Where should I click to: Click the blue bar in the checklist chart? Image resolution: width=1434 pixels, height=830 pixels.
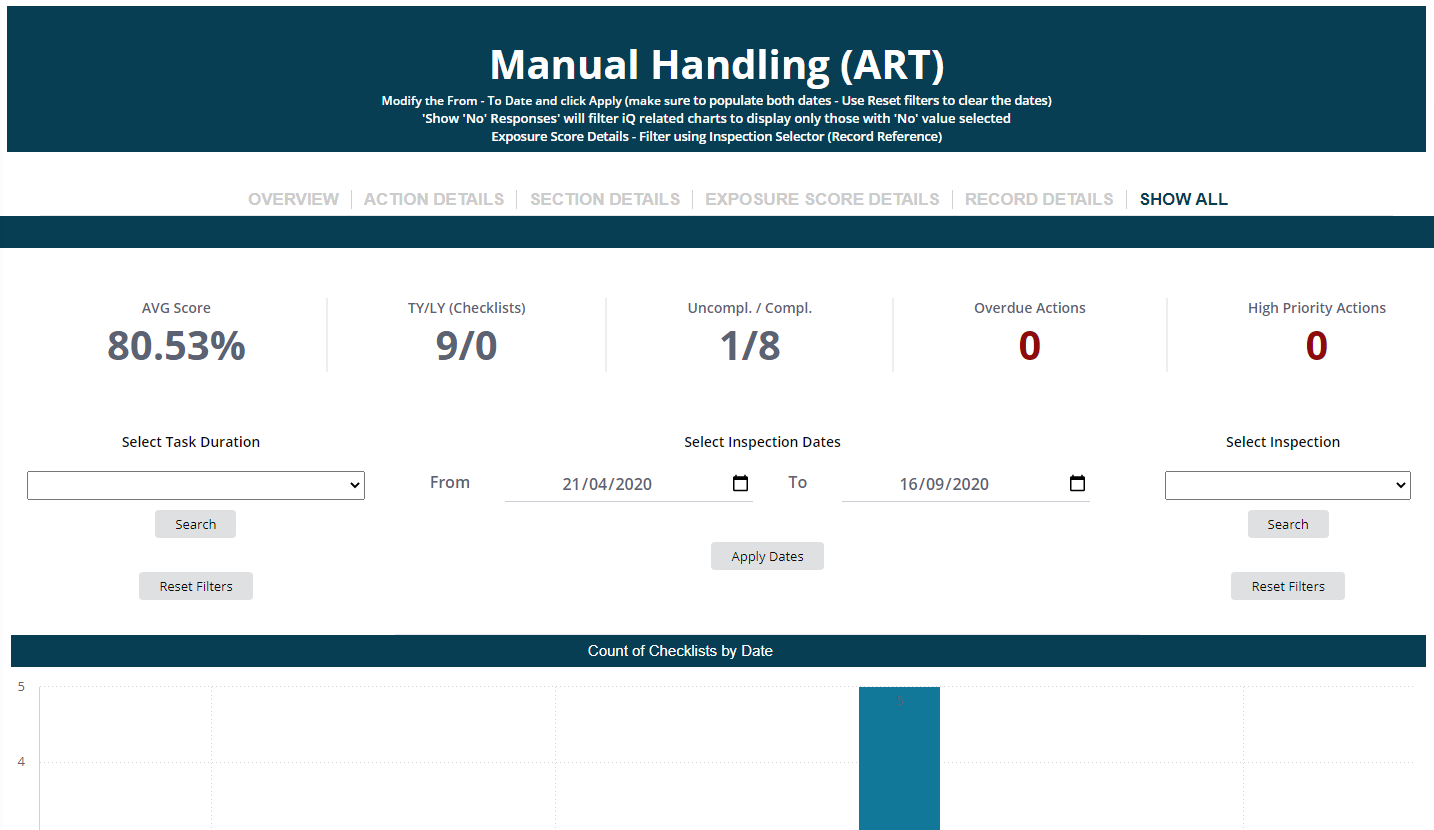click(x=899, y=760)
